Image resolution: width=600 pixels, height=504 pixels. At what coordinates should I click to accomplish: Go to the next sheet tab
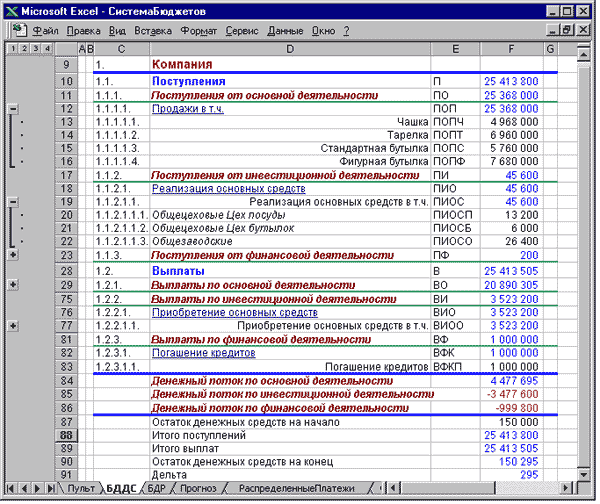pos(37,488)
